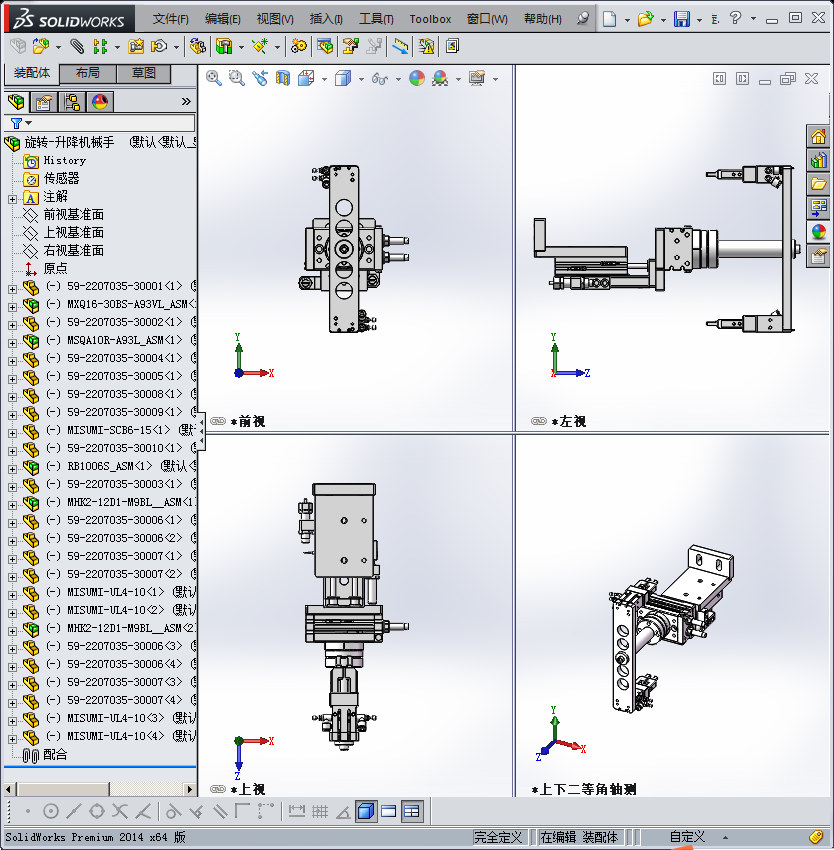Image resolution: width=834 pixels, height=850 pixels.
Task: Click the Show Hidden Components icon
Action: (x=198, y=47)
